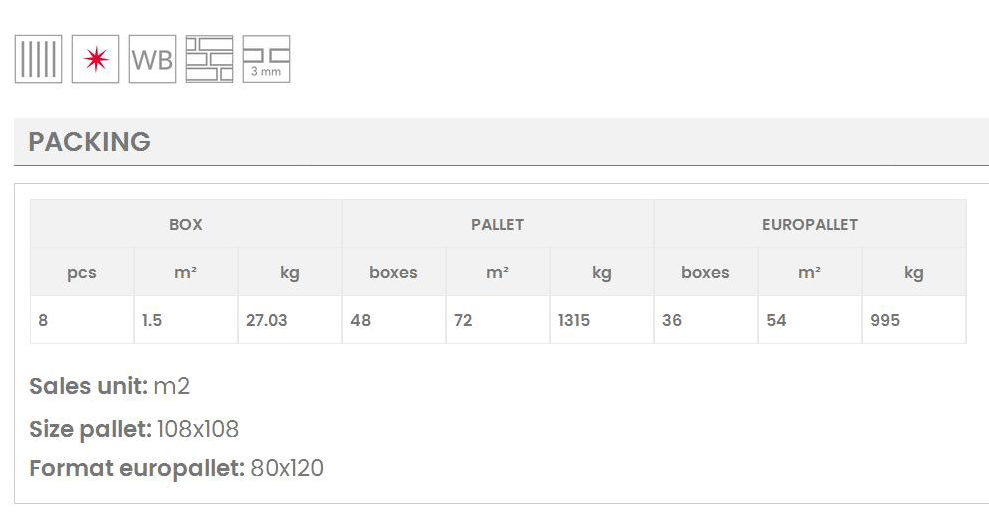Click the Size pallet 108x108 text
Screen dimensions: 989x529
click(x=134, y=429)
